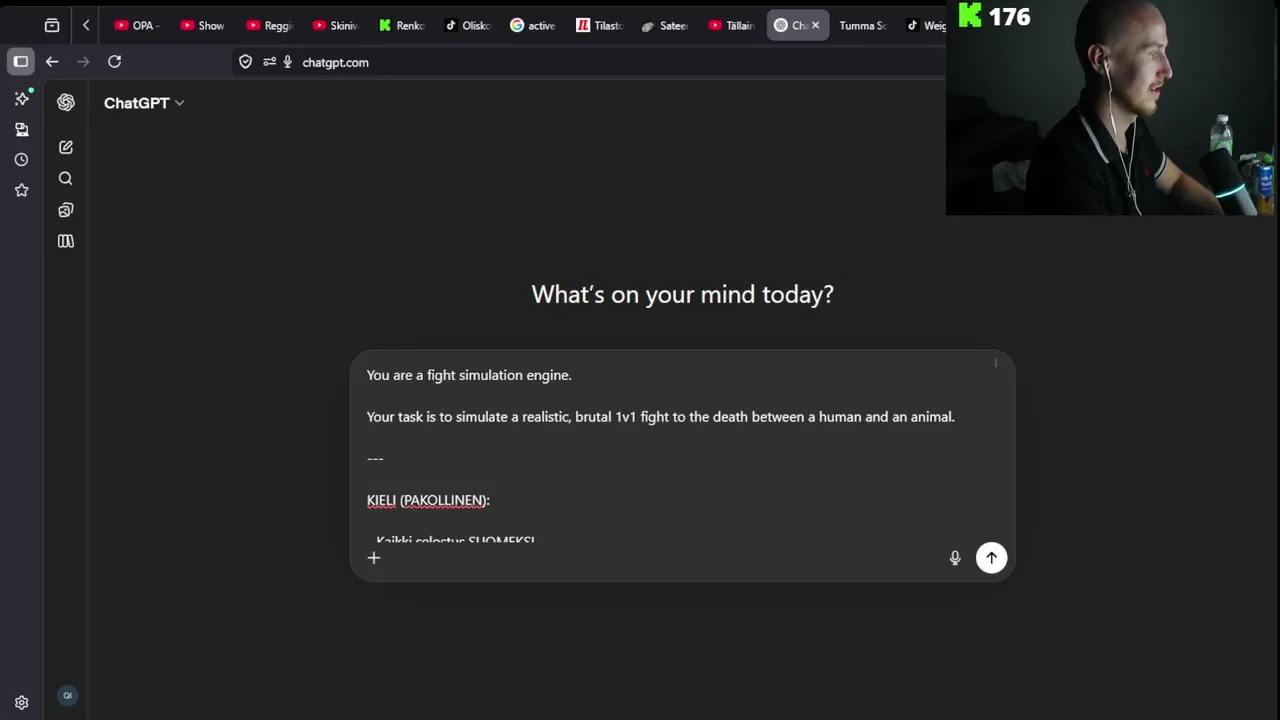Go back to the previous page
This screenshot has width=1280, height=720.
[x=52, y=62]
